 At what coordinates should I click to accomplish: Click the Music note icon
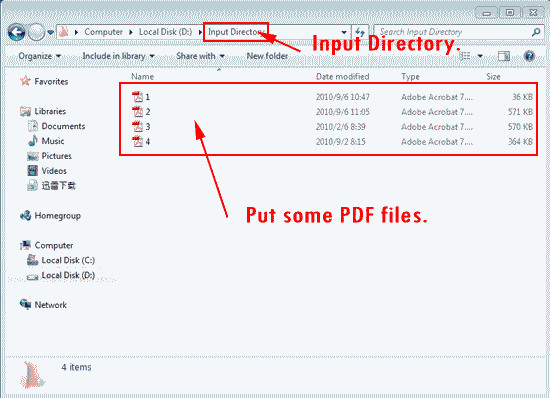33,141
